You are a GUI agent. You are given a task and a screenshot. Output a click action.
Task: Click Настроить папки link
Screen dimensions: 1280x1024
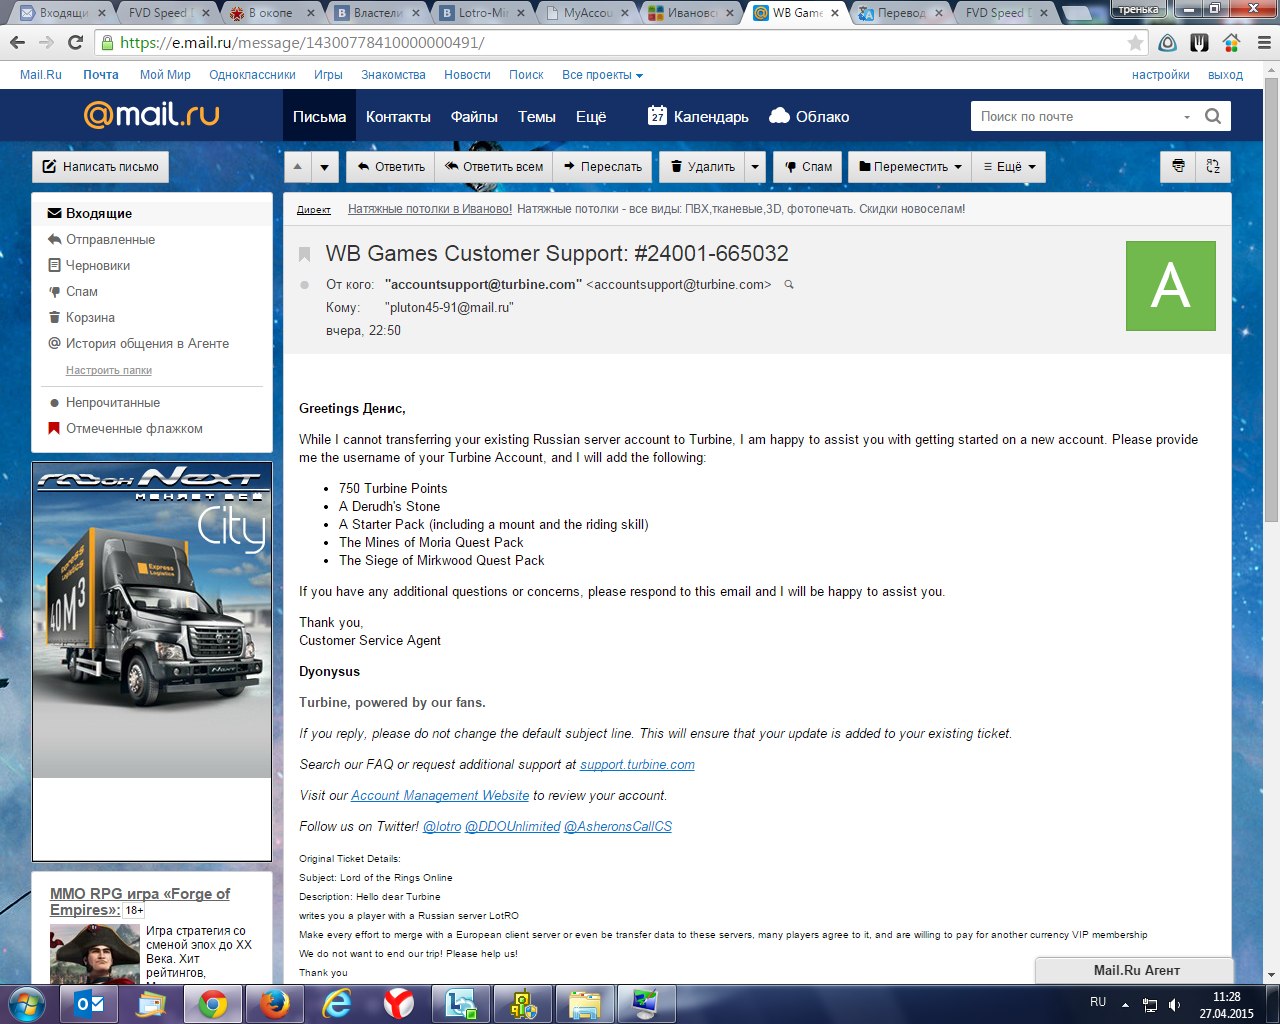(109, 370)
